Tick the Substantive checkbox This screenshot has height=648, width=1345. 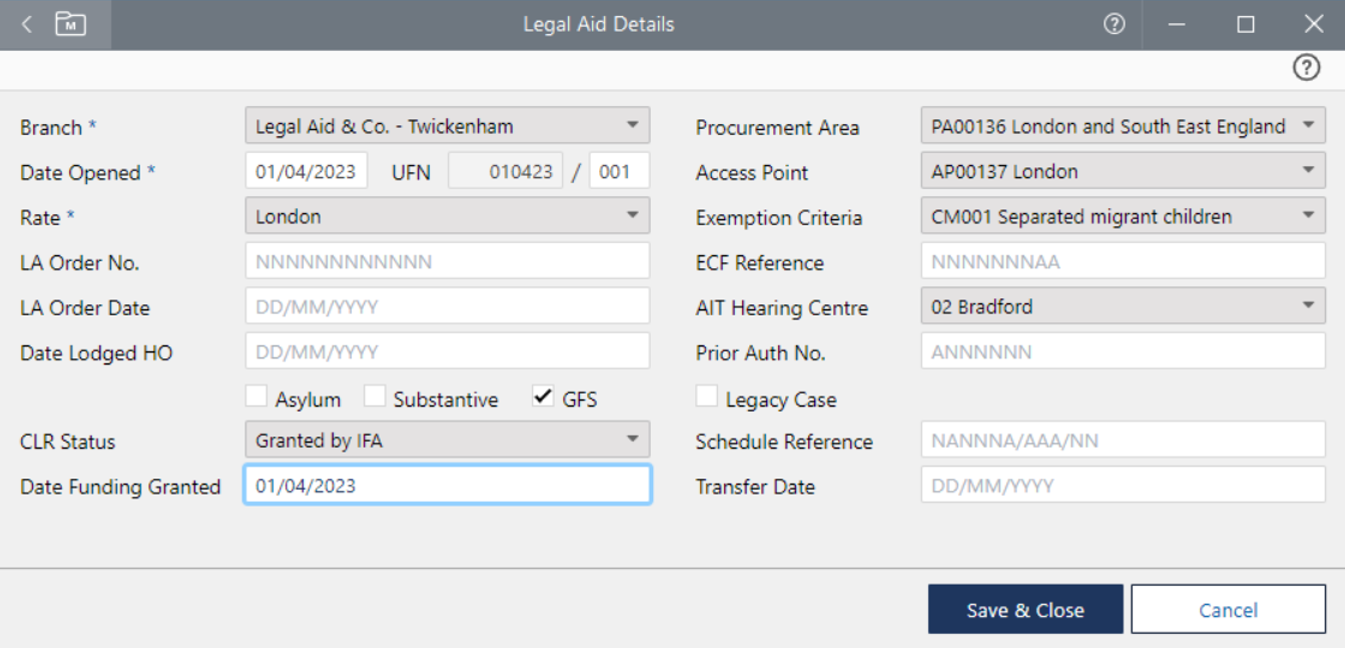pyautogui.click(x=375, y=398)
